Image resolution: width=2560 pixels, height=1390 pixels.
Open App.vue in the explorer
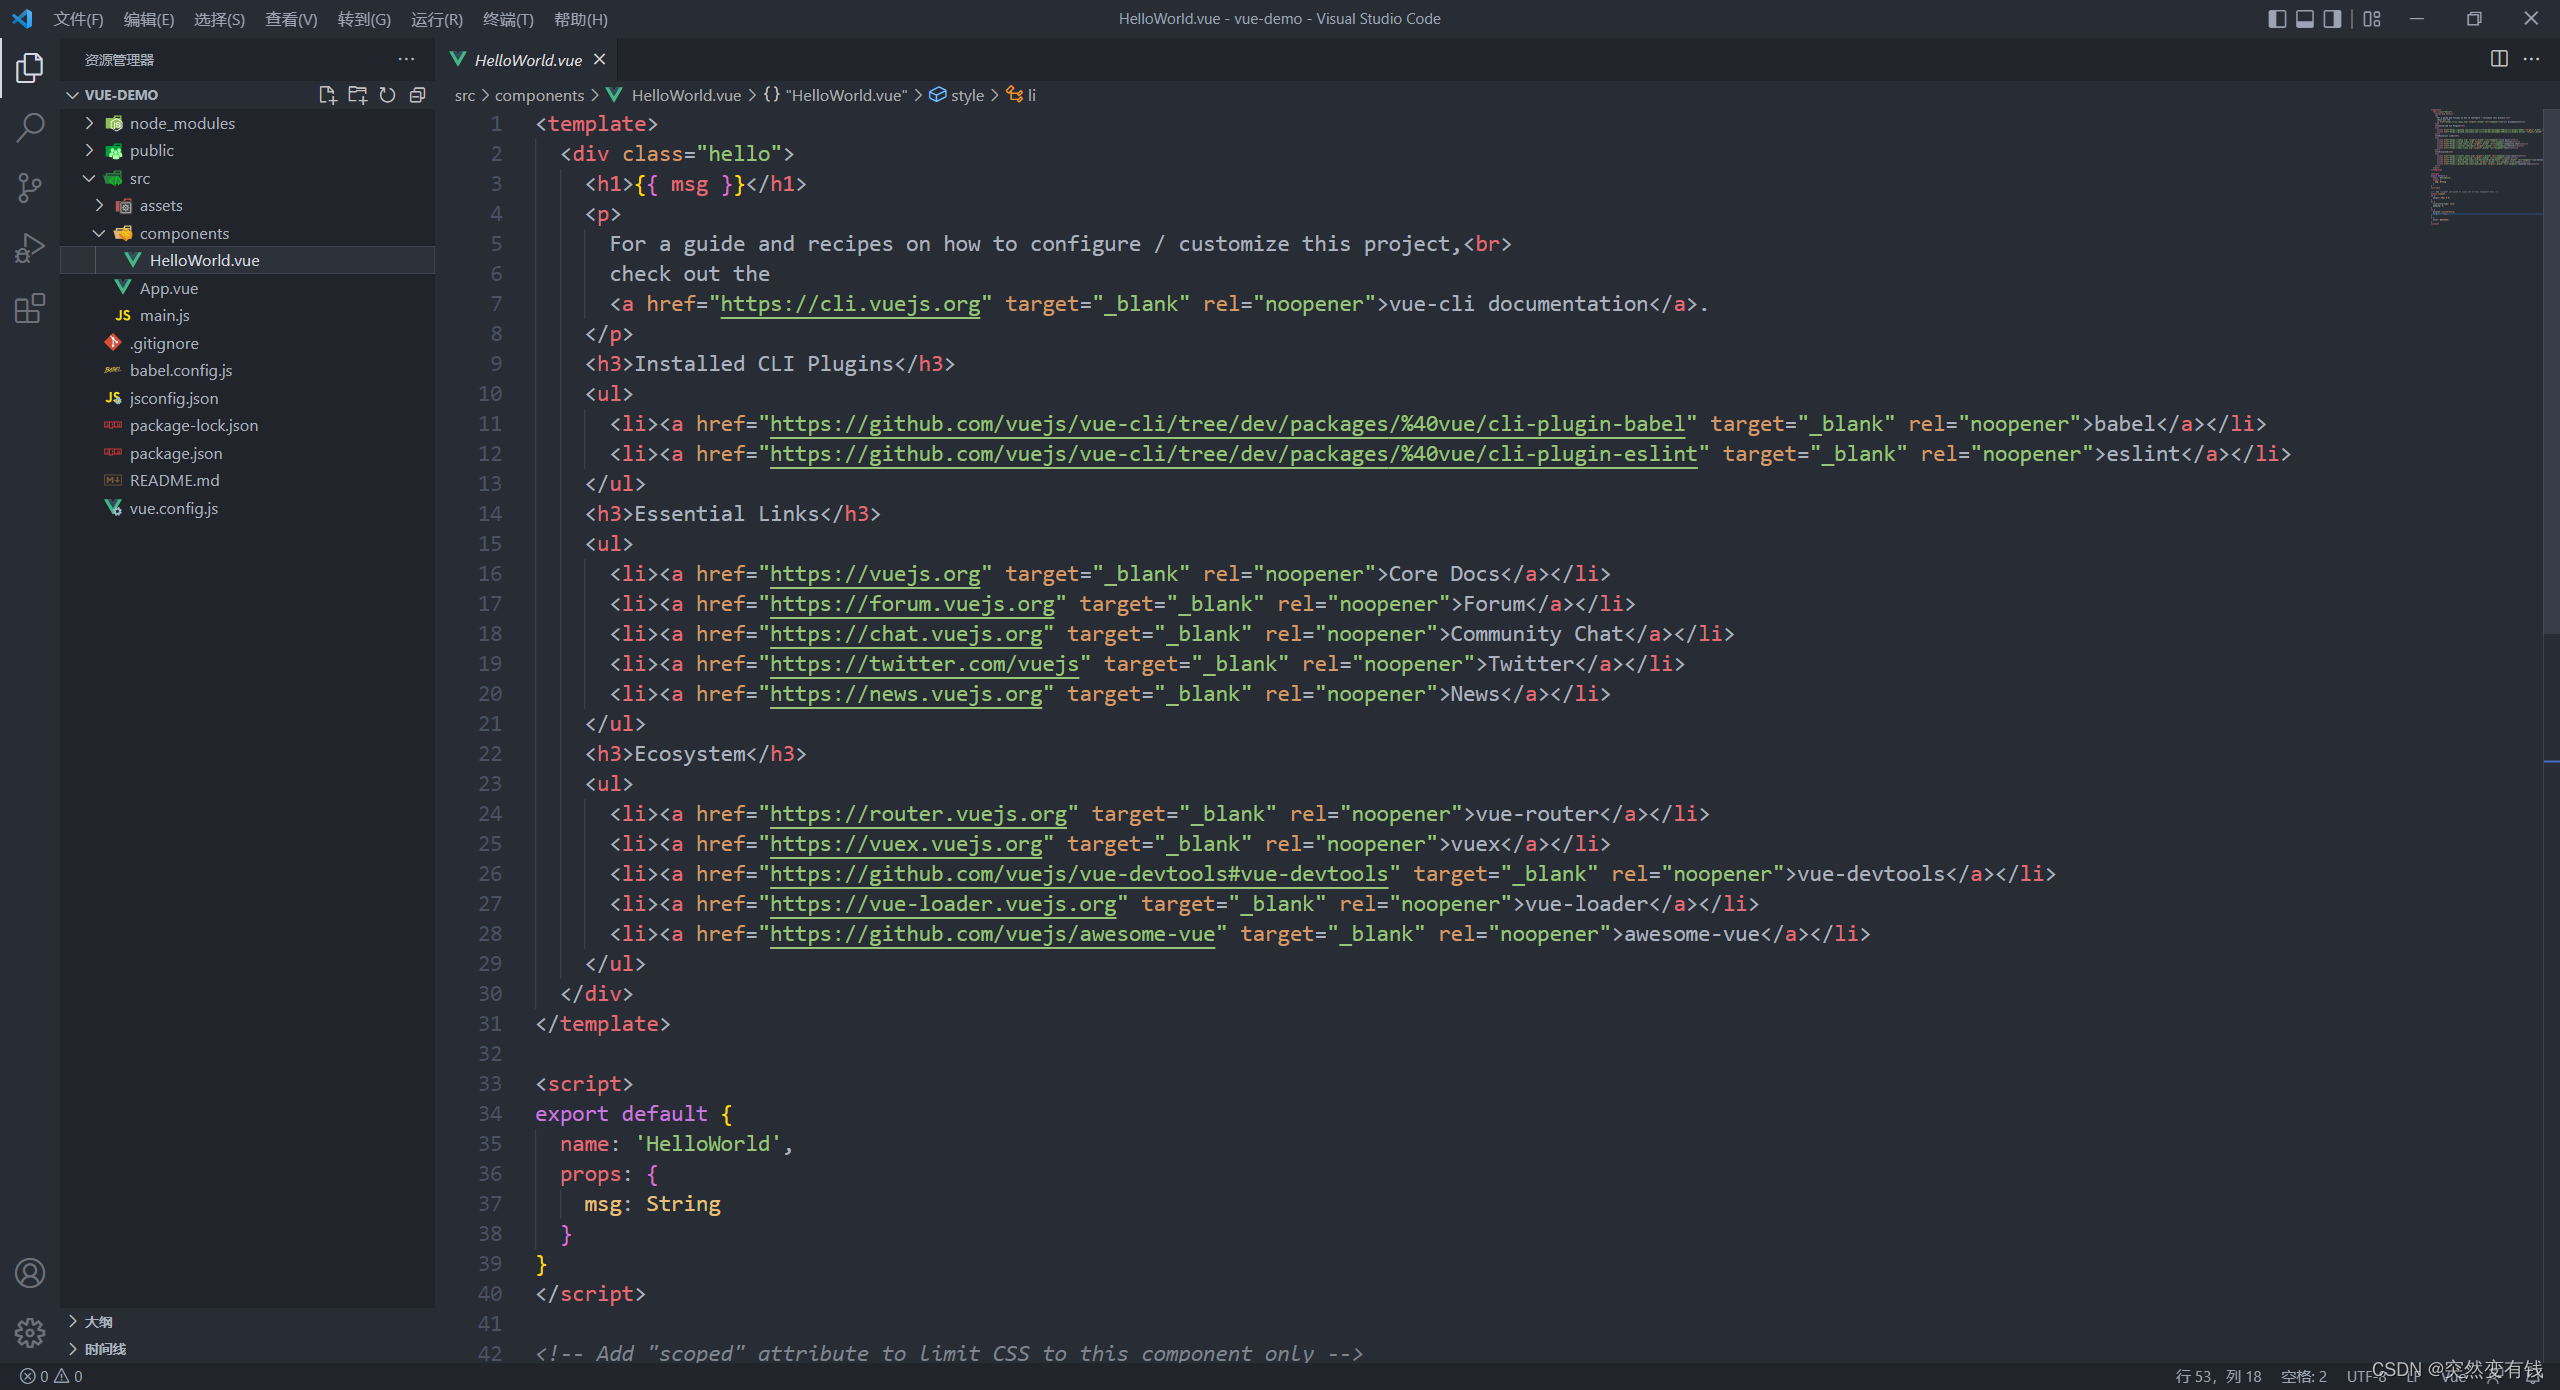[248, 288]
